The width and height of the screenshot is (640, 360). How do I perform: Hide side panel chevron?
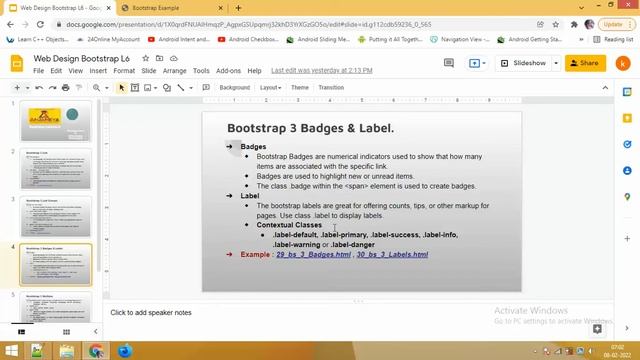(627, 328)
